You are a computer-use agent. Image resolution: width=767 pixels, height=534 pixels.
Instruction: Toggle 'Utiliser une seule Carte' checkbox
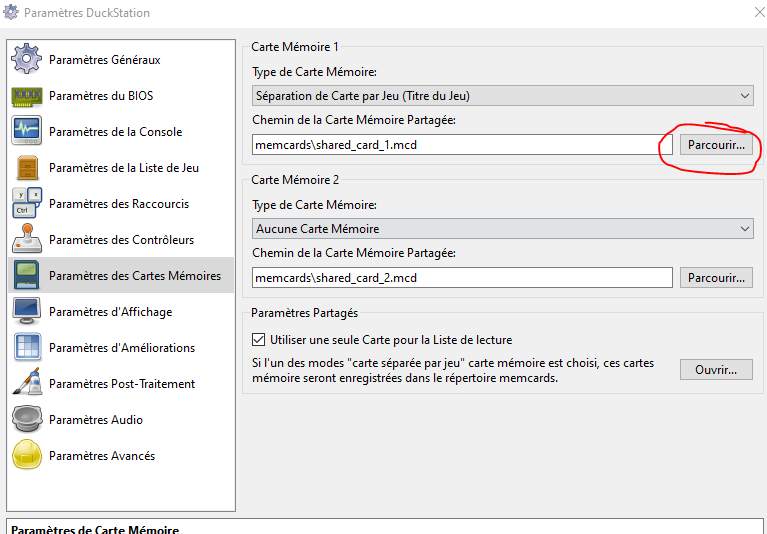click(x=260, y=340)
